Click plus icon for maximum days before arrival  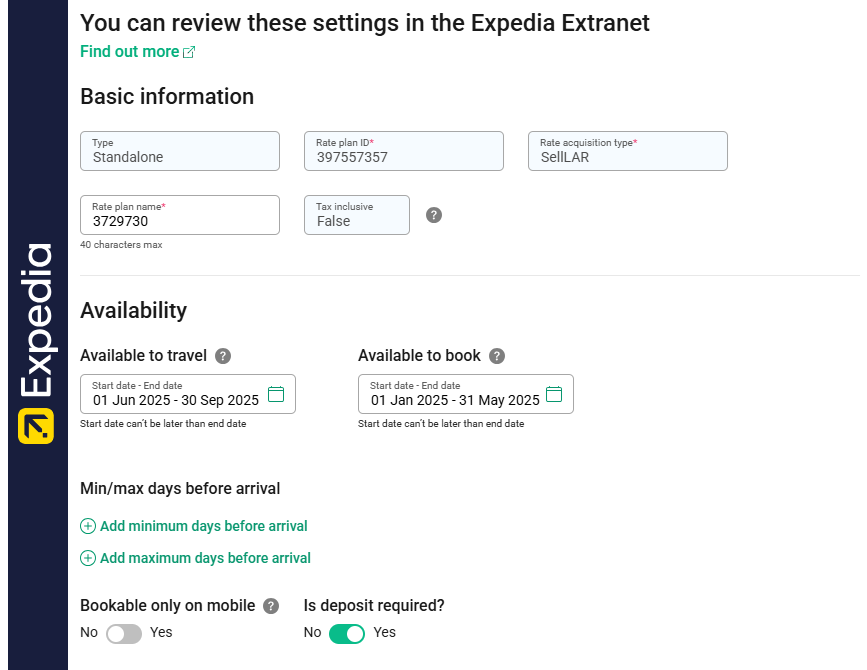pos(88,558)
